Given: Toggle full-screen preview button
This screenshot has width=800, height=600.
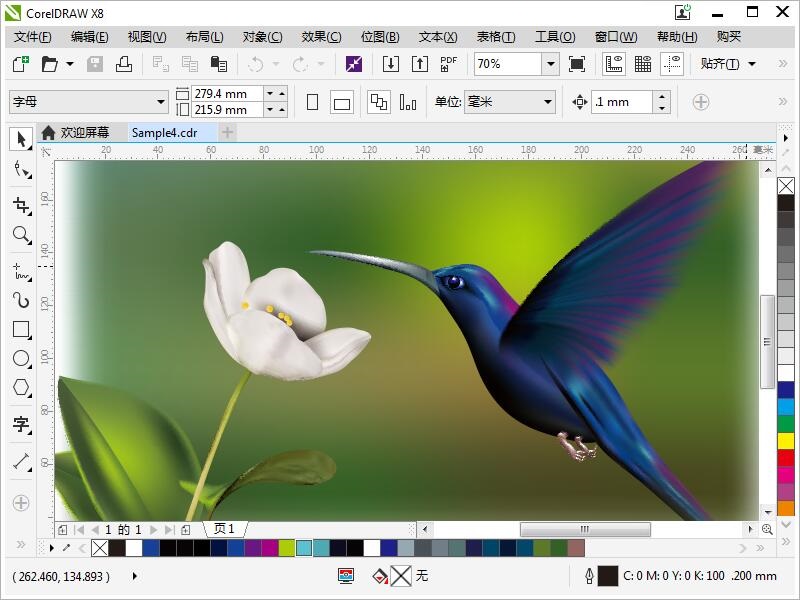Looking at the screenshot, I should [577, 64].
